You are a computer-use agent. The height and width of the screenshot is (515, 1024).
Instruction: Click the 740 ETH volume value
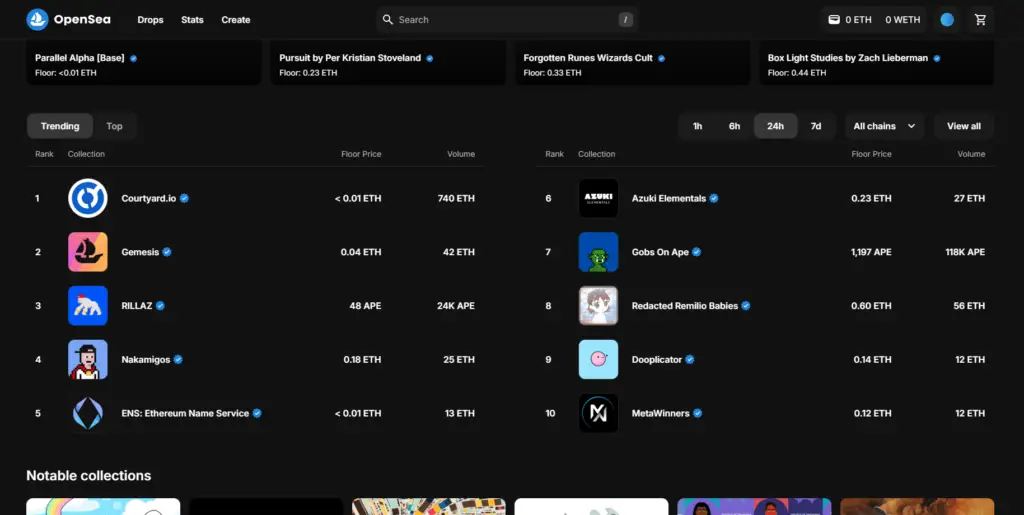456,198
